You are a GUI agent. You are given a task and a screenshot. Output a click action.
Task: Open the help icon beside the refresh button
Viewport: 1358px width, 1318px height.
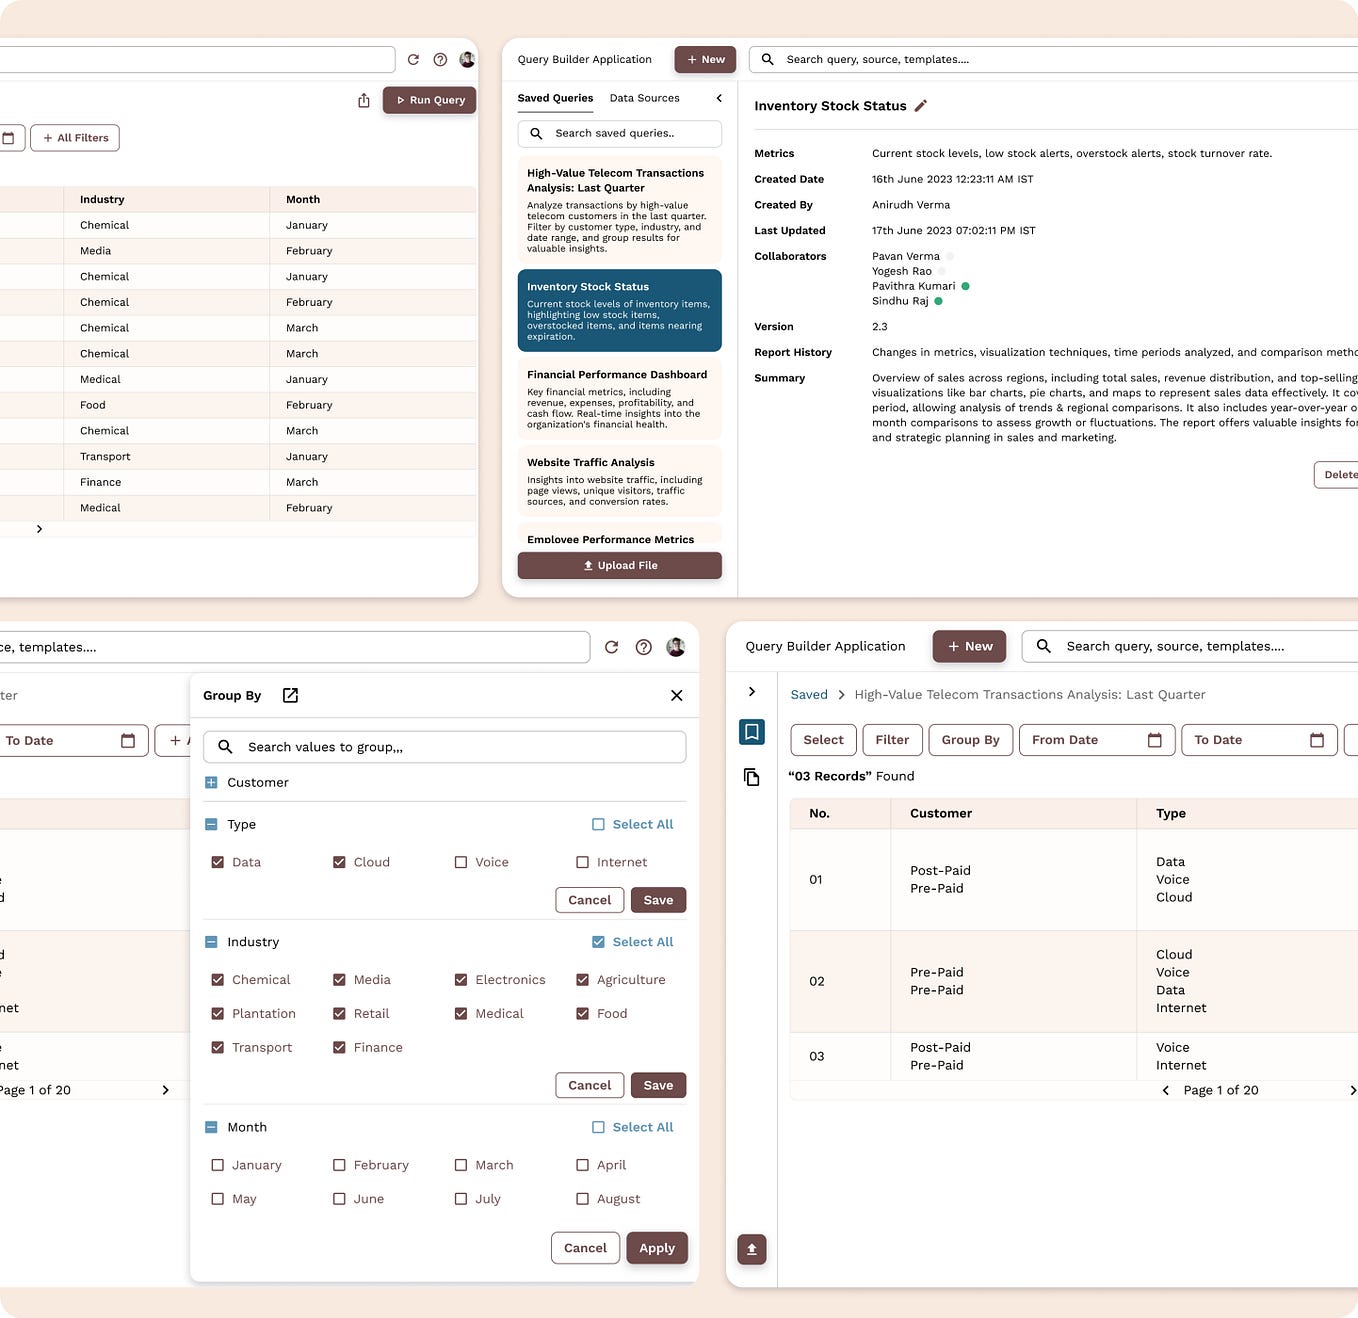pos(440,59)
